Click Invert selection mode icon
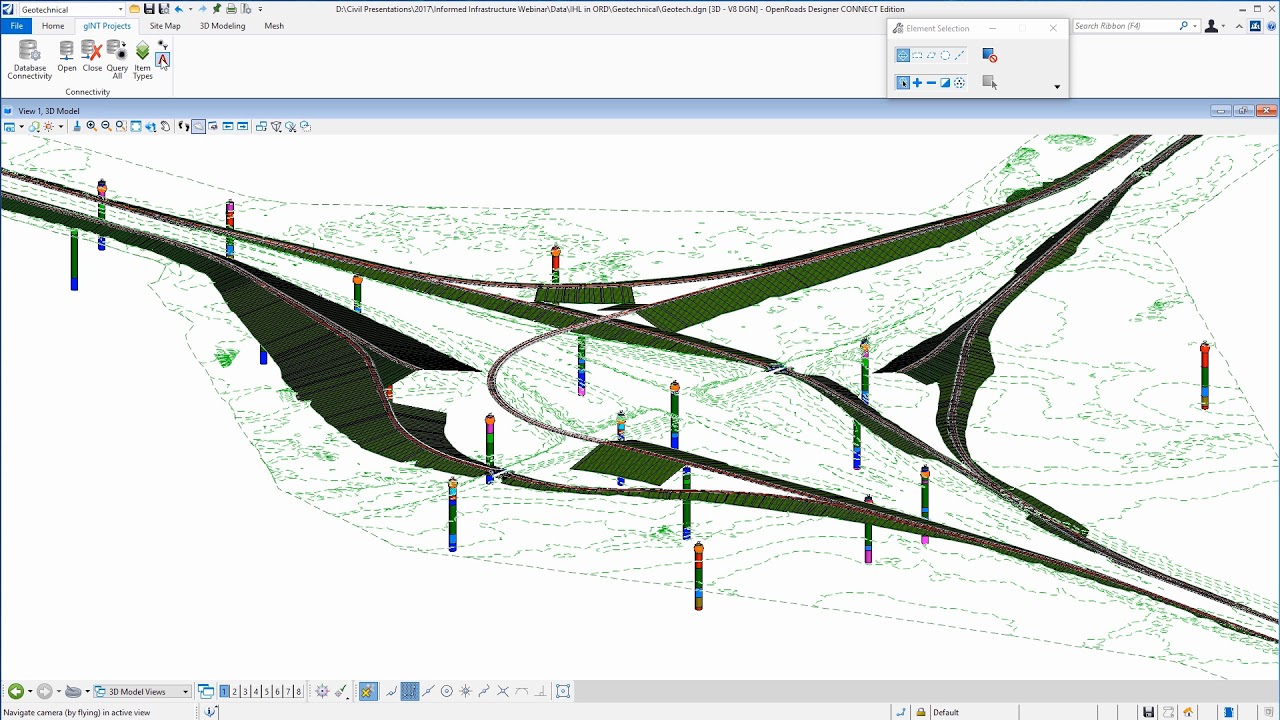The height and width of the screenshot is (720, 1280). (x=945, y=83)
